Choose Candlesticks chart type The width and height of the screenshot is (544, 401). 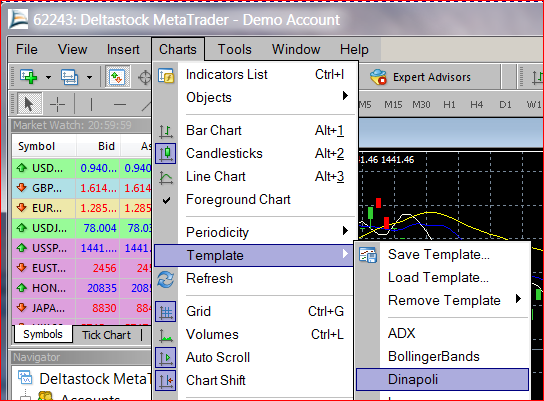point(255,153)
